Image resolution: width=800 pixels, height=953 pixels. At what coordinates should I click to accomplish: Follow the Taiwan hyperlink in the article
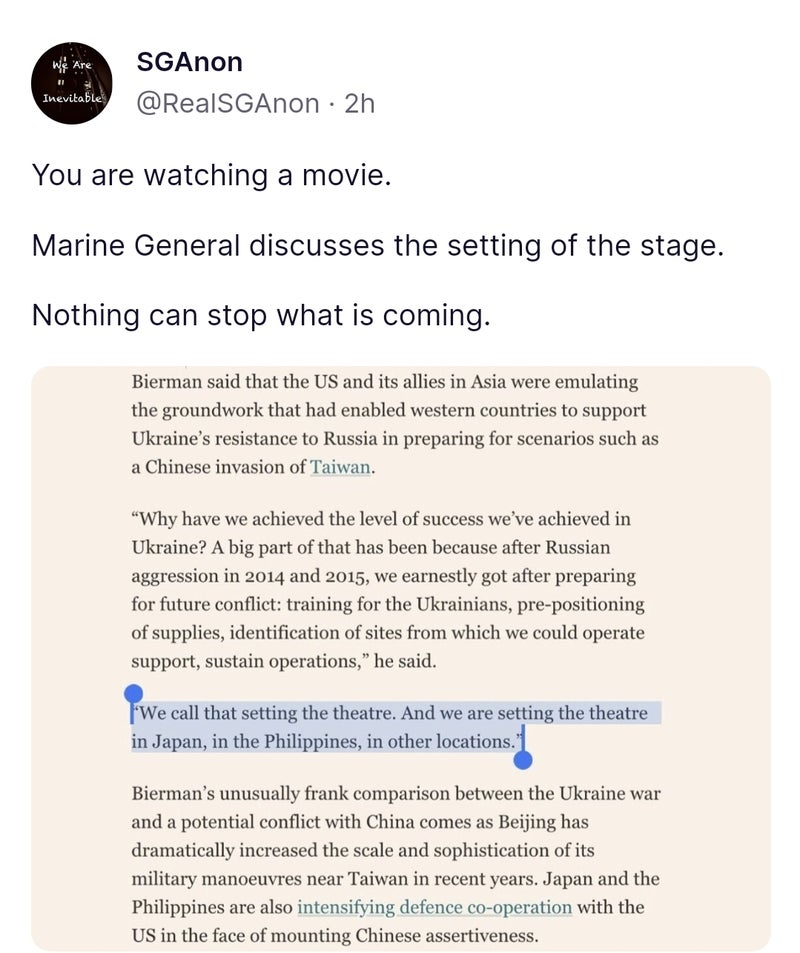[x=342, y=467]
